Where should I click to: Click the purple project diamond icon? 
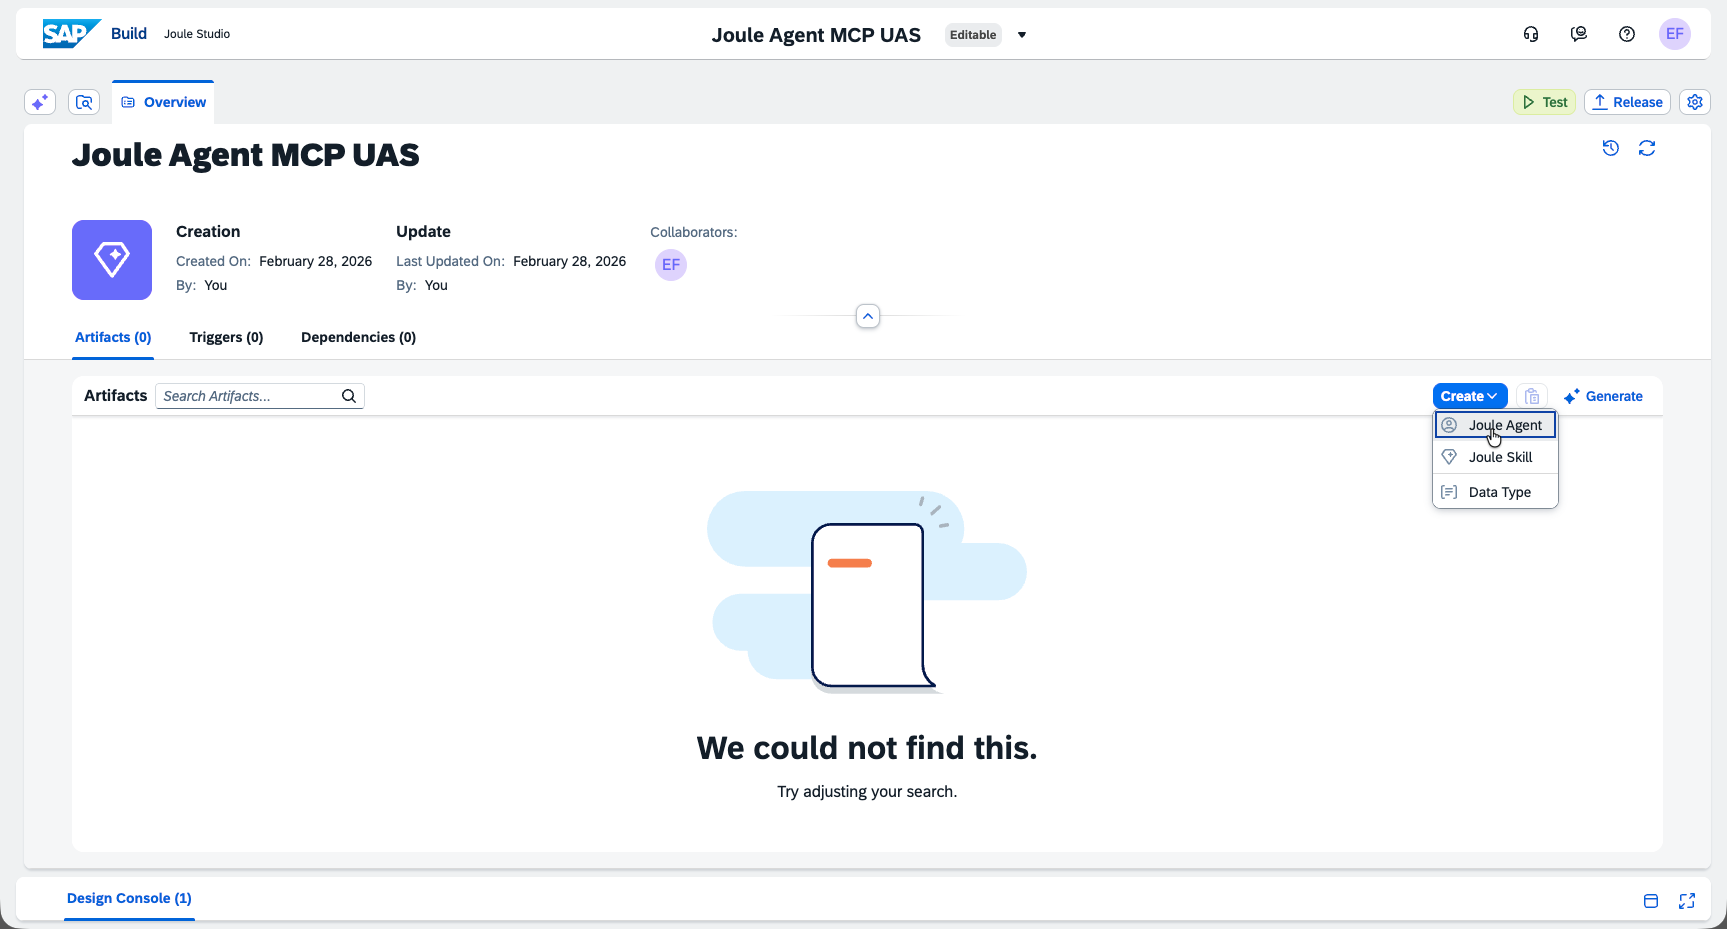[x=112, y=260]
